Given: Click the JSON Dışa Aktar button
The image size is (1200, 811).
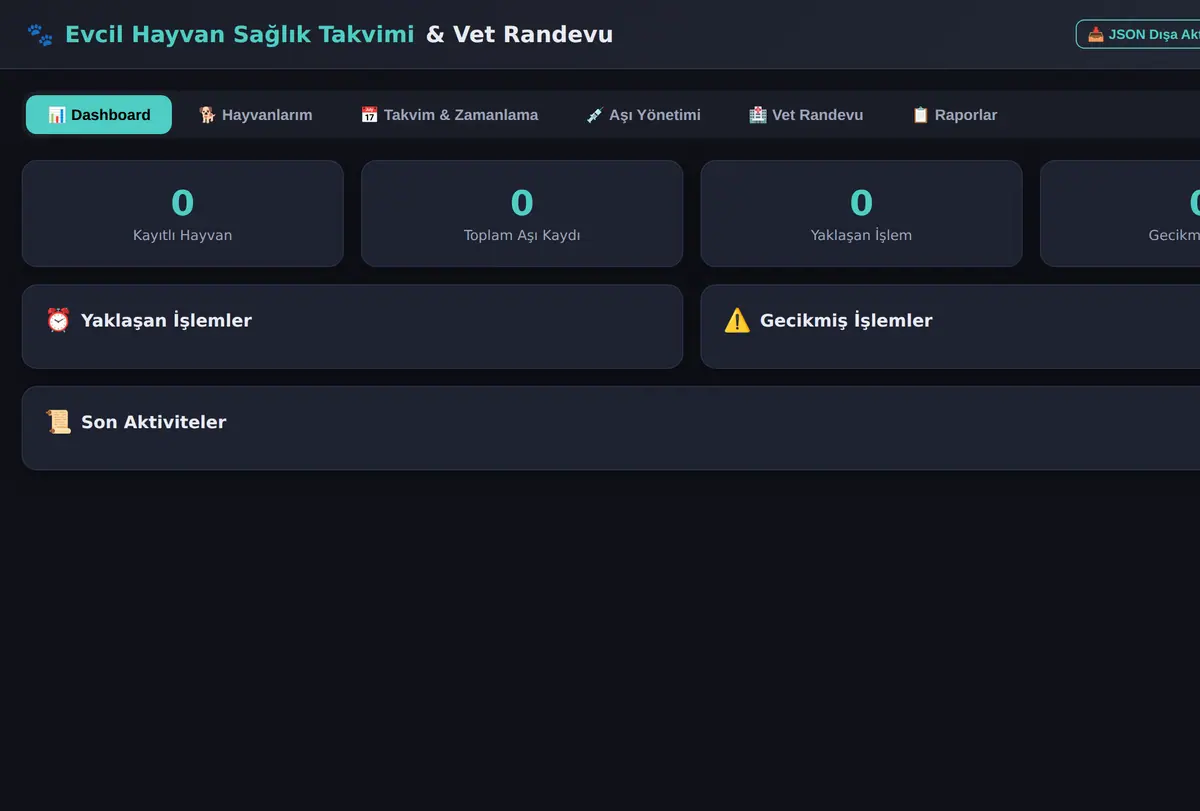Looking at the screenshot, I should (1140, 34).
